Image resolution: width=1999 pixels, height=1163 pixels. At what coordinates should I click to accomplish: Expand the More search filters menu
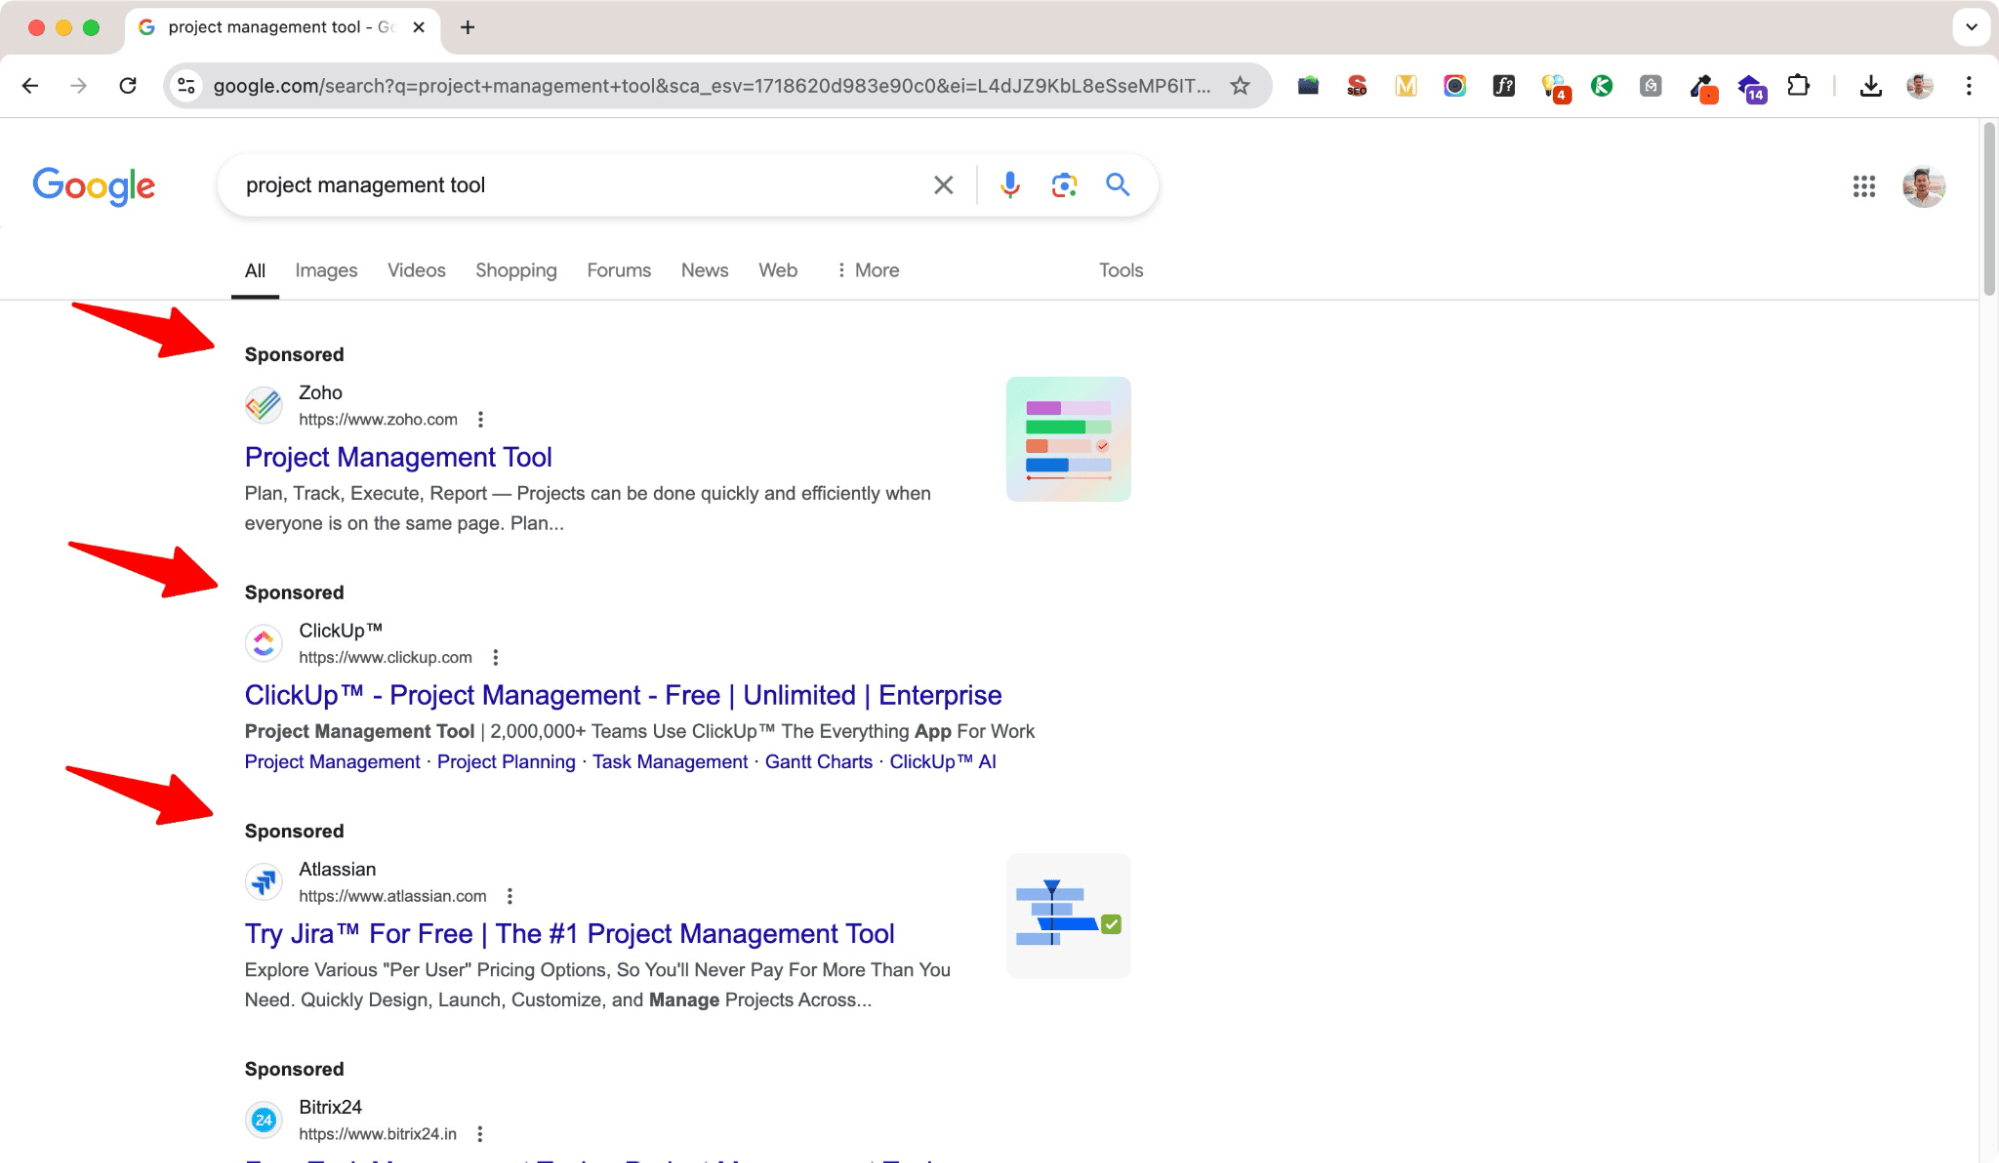867,270
